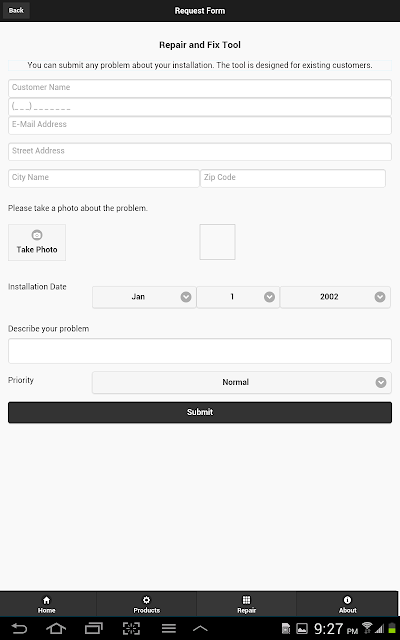400x640 pixels.
Task: Click the Submit button
Action: tap(200, 412)
